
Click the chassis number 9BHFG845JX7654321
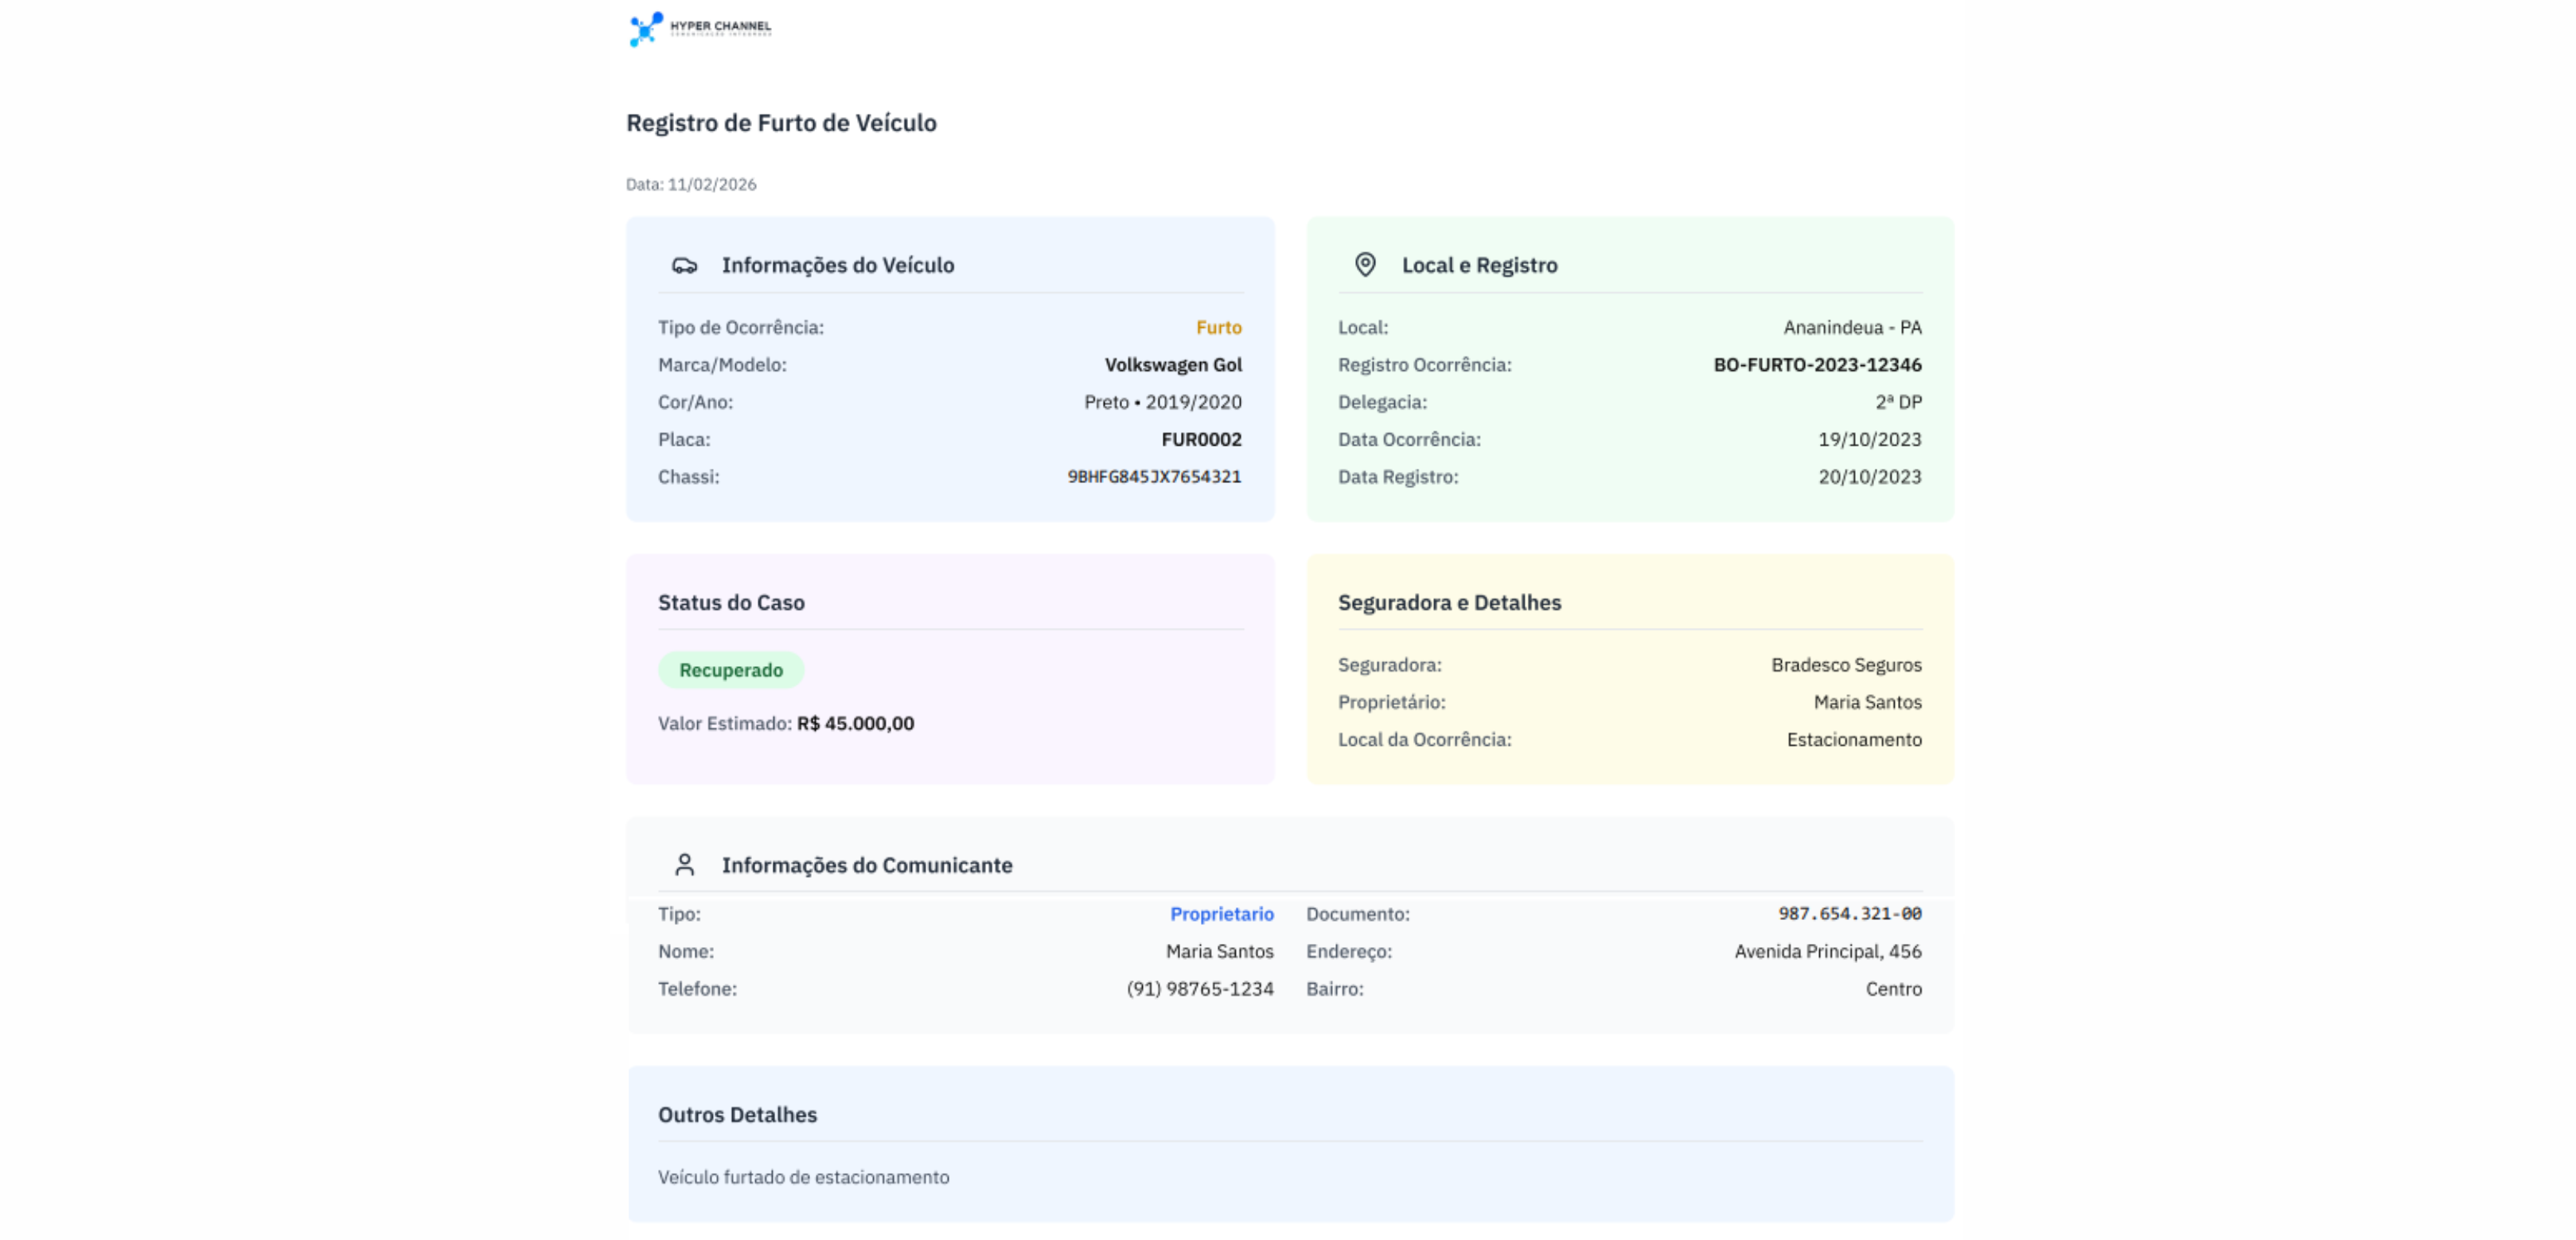pyautogui.click(x=1154, y=477)
